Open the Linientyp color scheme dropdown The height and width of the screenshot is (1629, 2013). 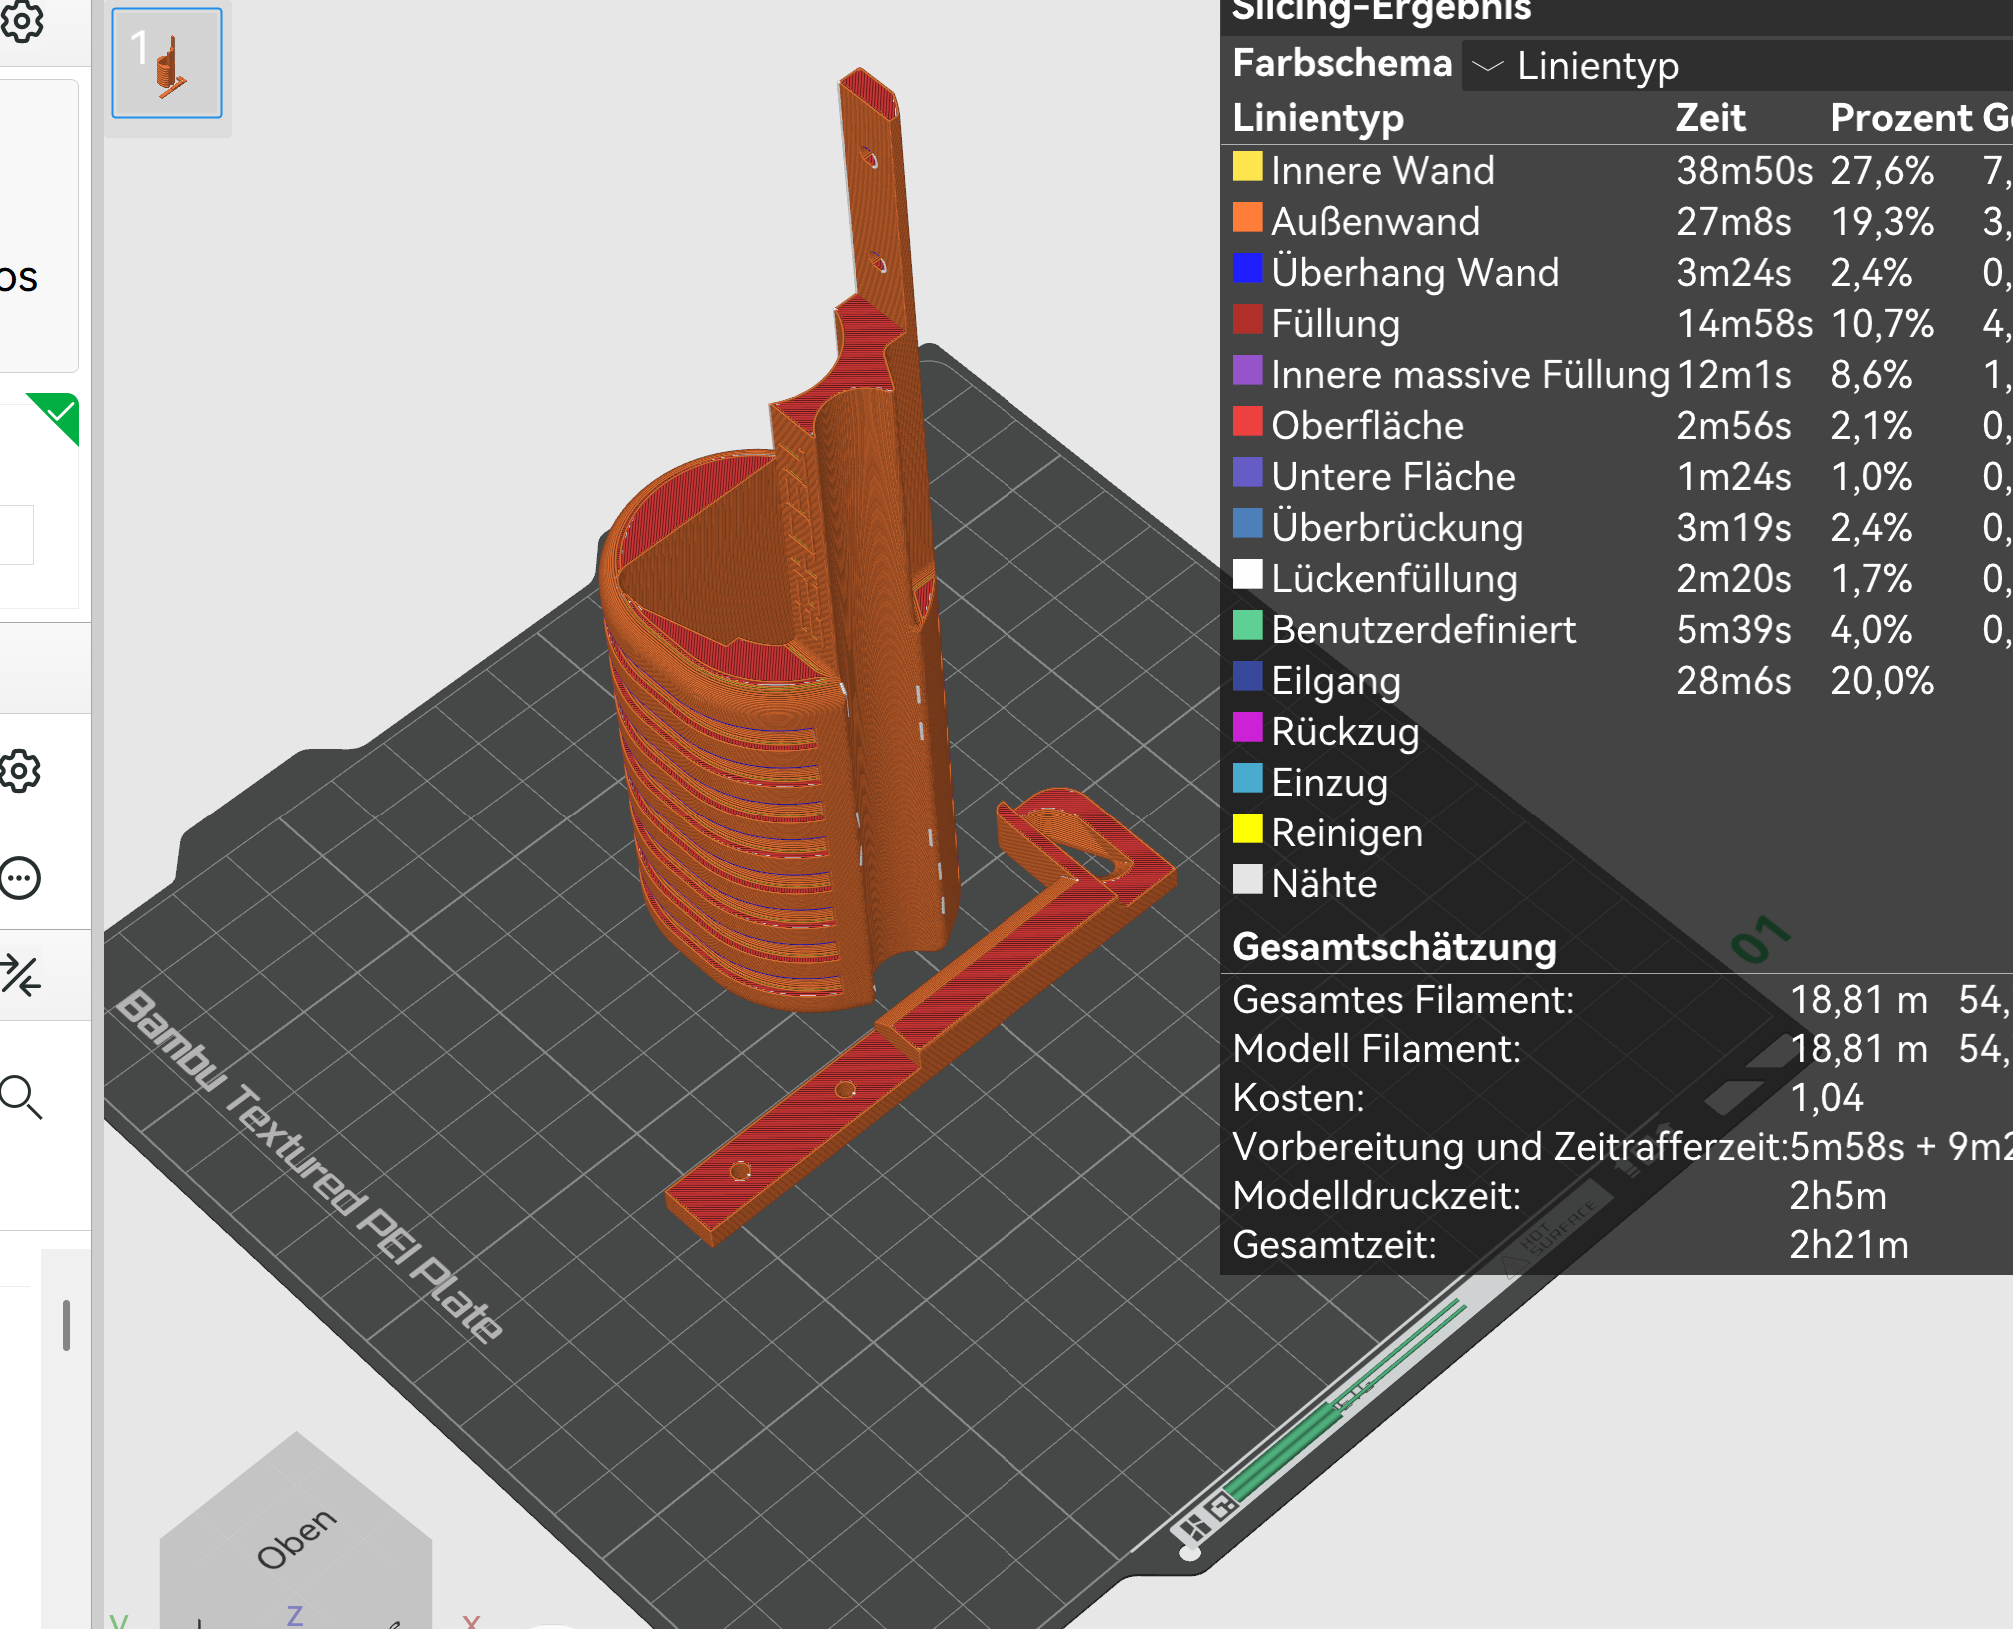point(1736,66)
